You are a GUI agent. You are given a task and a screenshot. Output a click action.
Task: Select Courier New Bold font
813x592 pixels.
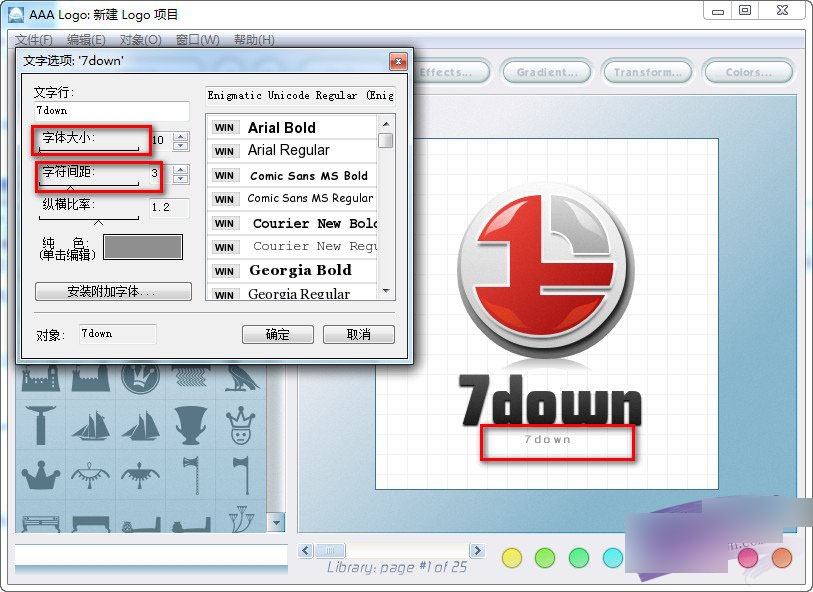pyautogui.click(x=292, y=223)
